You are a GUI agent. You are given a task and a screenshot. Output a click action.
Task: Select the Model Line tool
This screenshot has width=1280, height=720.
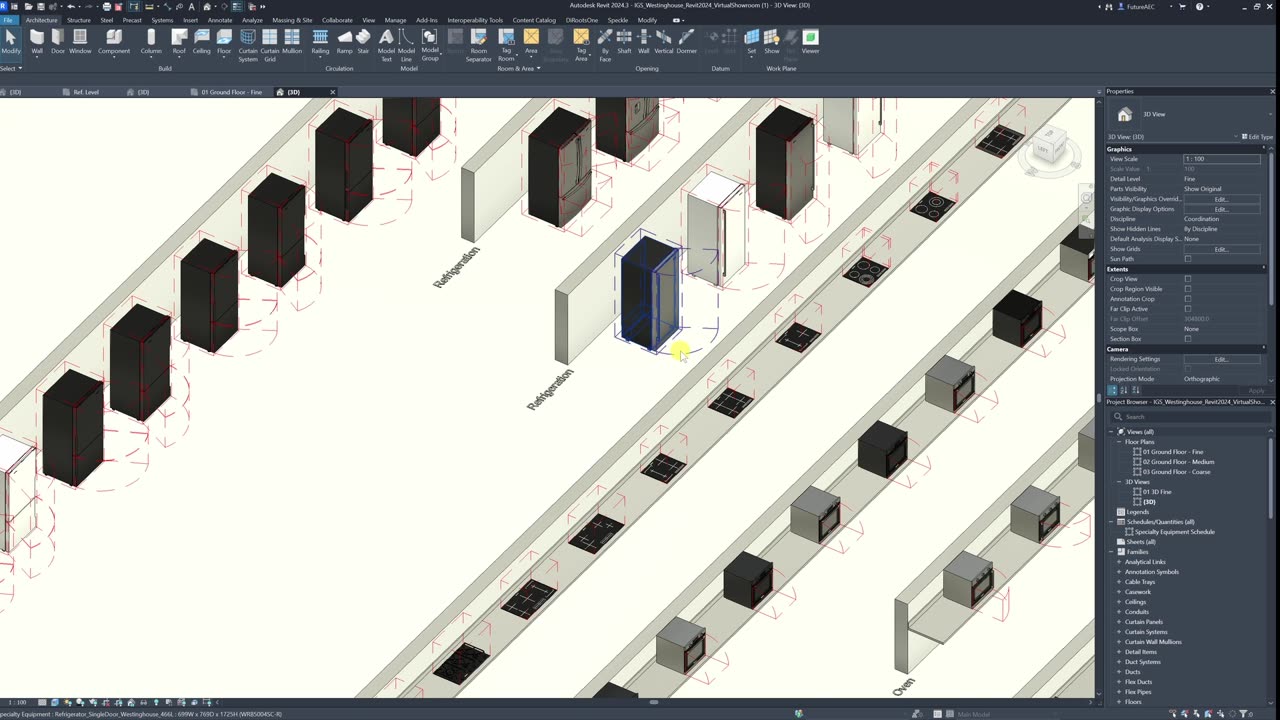[406, 45]
